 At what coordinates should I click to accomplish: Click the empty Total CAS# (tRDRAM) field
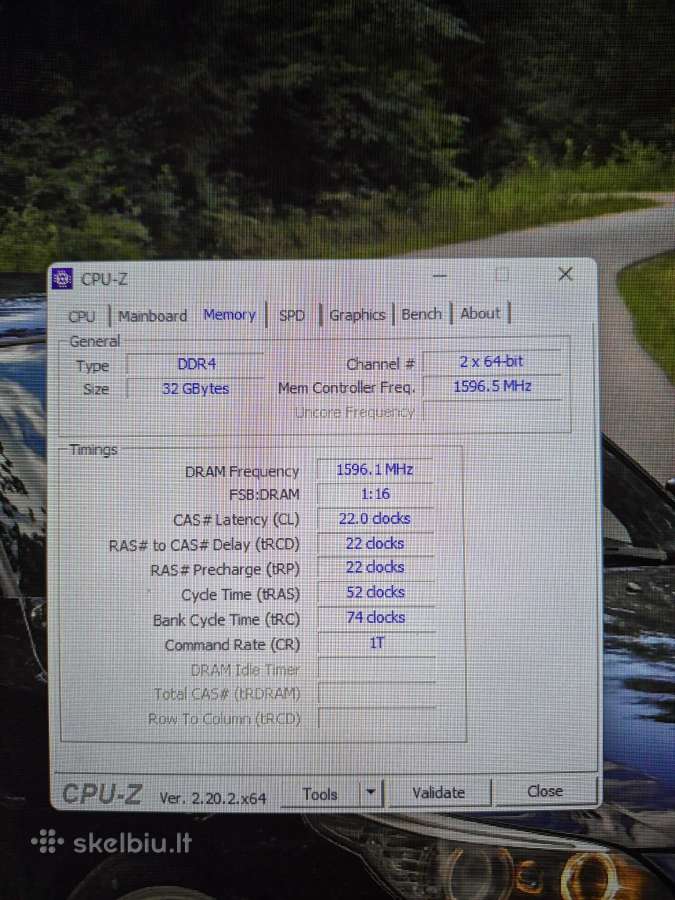pyautogui.click(x=377, y=693)
